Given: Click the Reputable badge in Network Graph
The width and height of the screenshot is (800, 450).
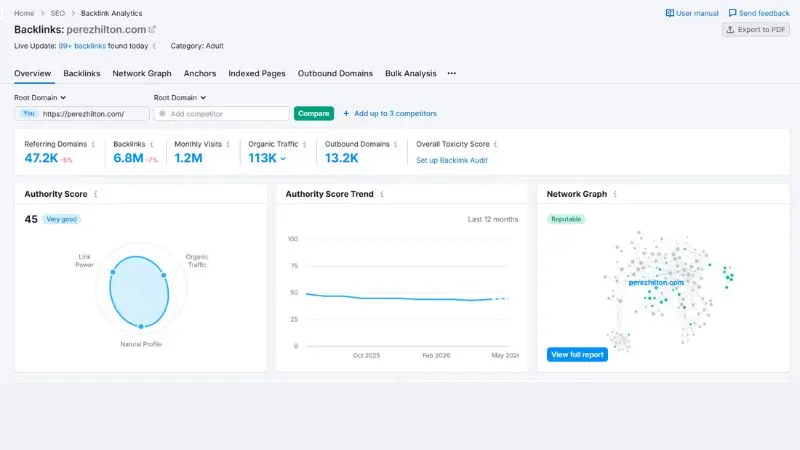Looking at the screenshot, I should (x=566, y=219).
